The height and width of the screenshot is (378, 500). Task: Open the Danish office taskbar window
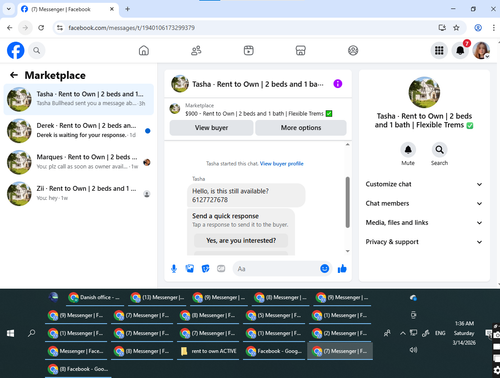point(95,297)
